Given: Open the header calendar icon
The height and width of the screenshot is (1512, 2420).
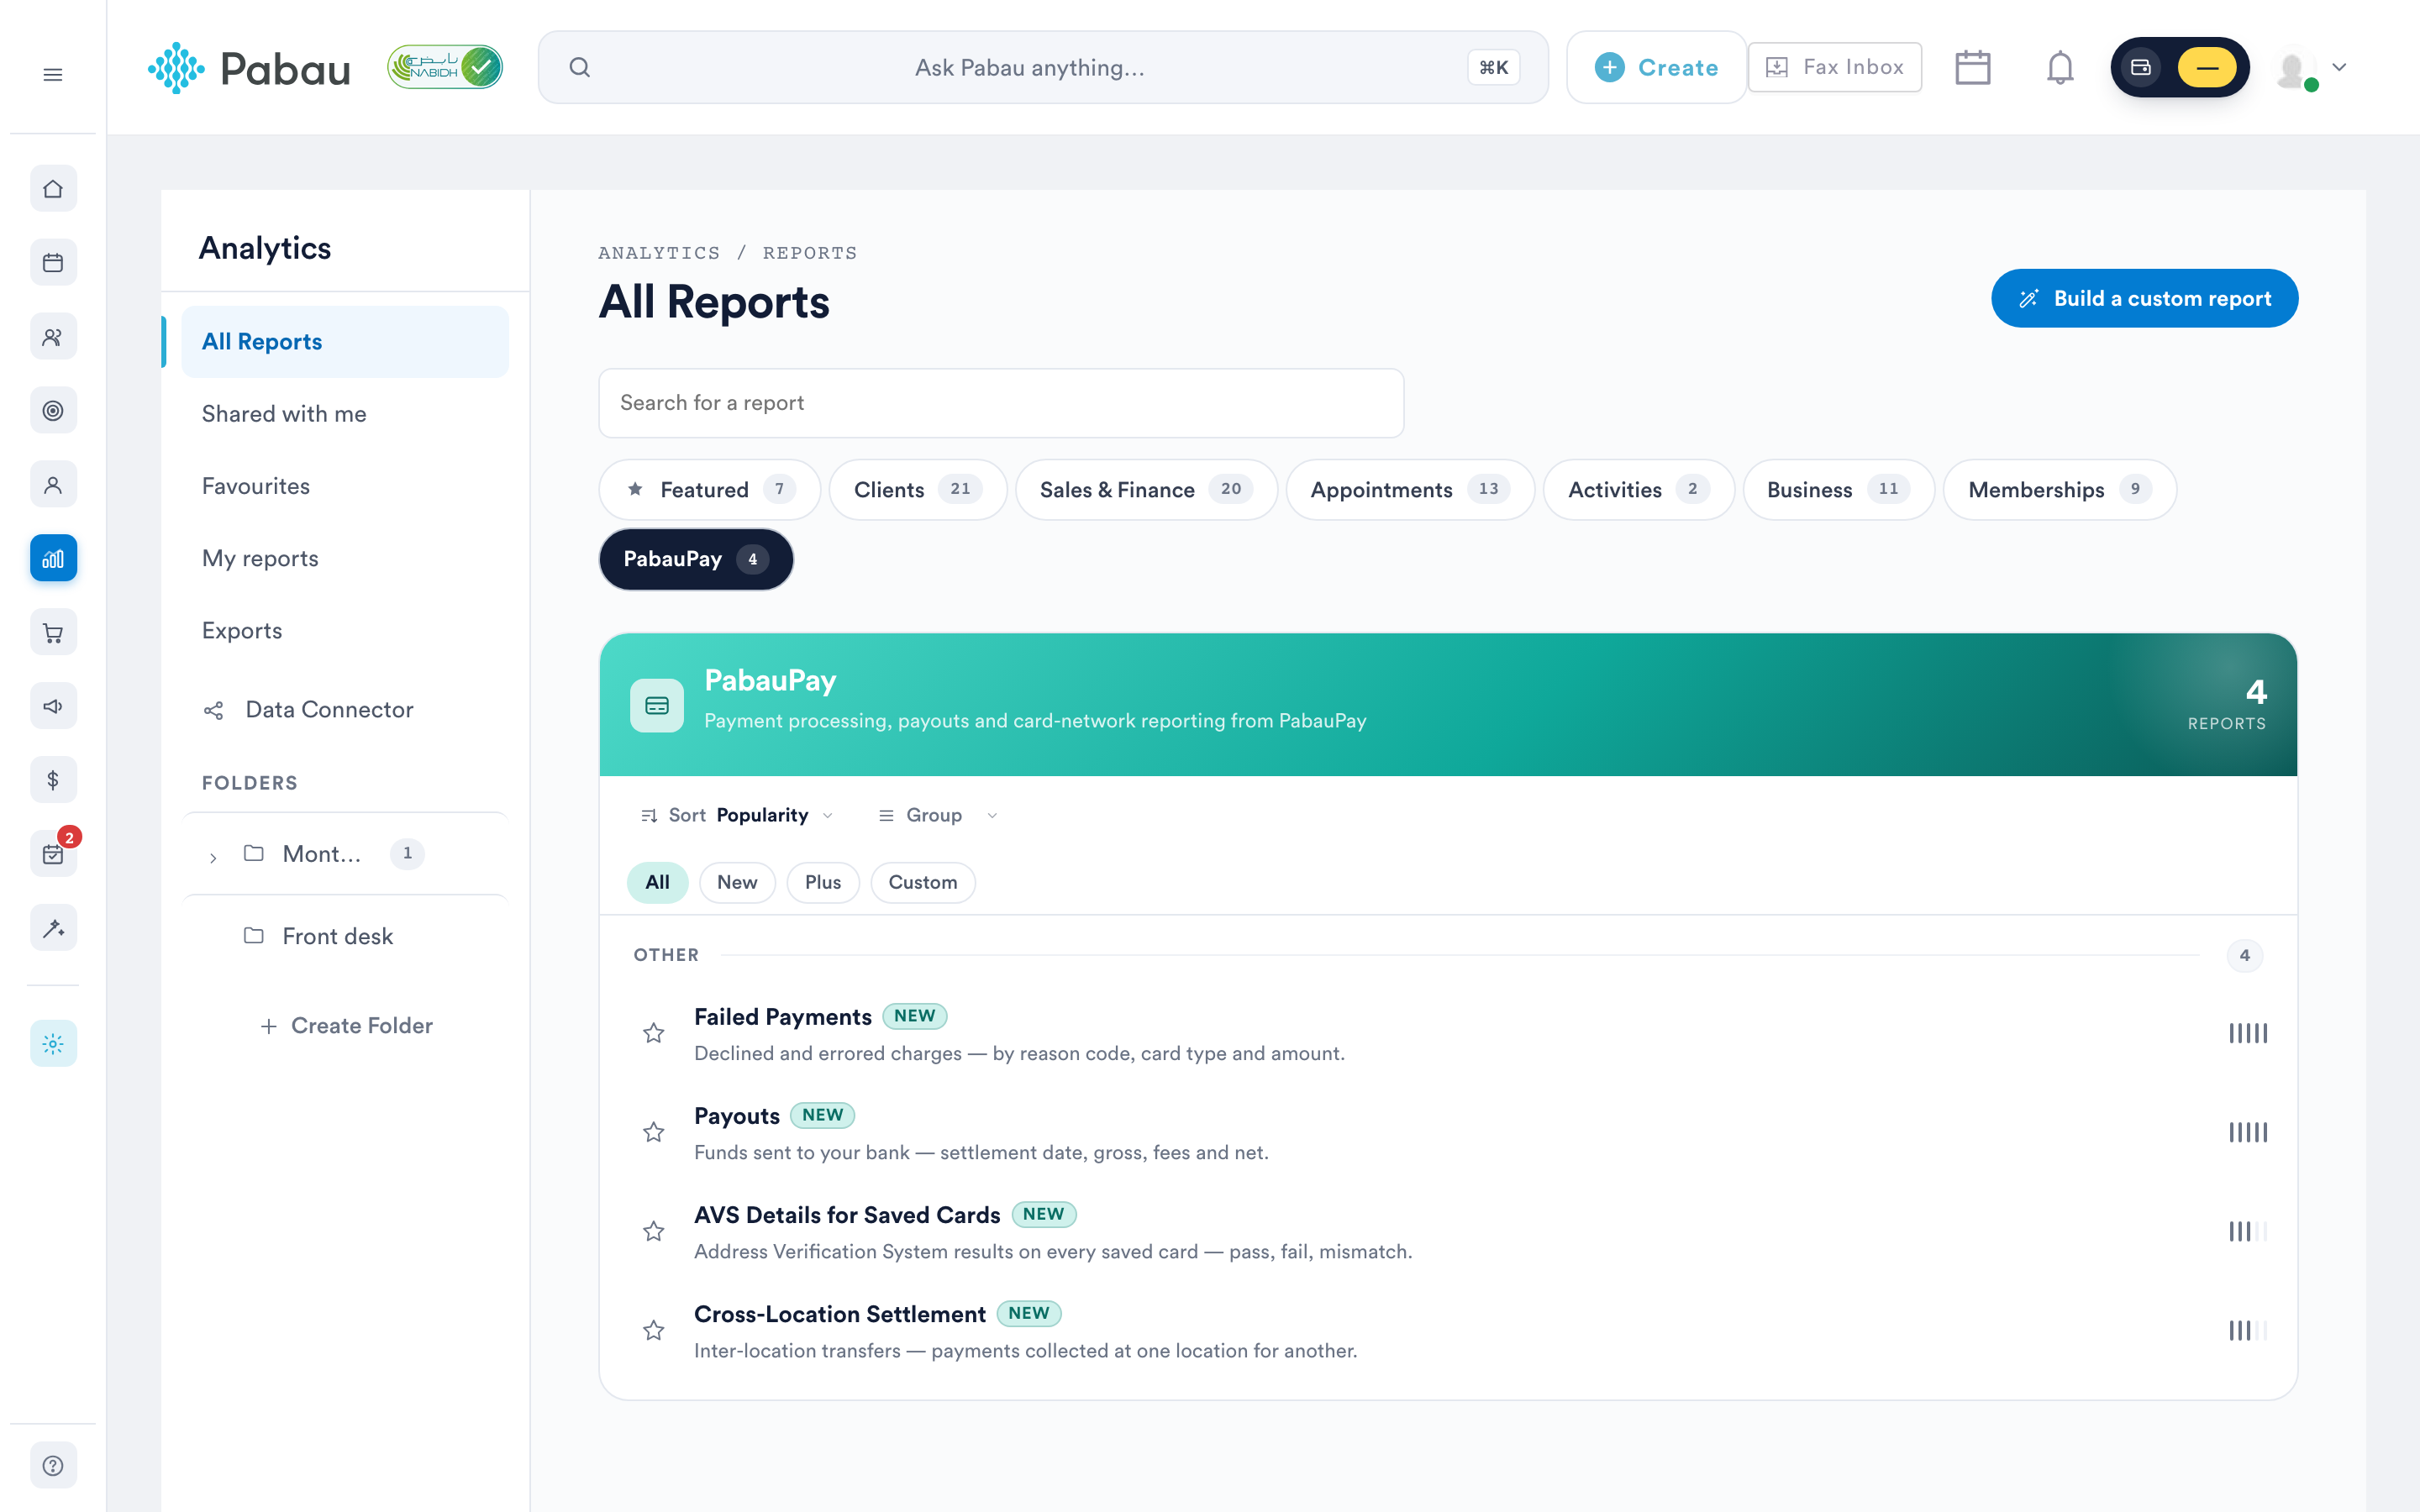Looking at the screenshot, I should [x=1972, y=68].
